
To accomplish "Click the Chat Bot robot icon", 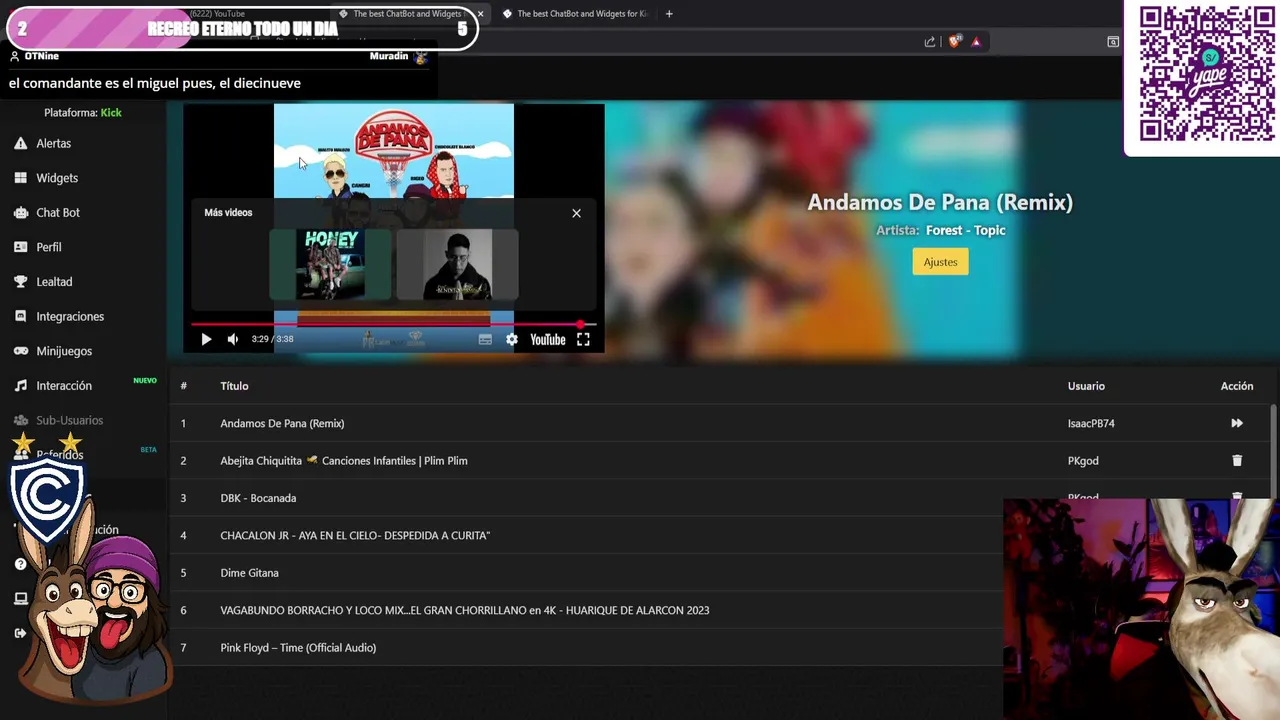I will coord(20,212).
